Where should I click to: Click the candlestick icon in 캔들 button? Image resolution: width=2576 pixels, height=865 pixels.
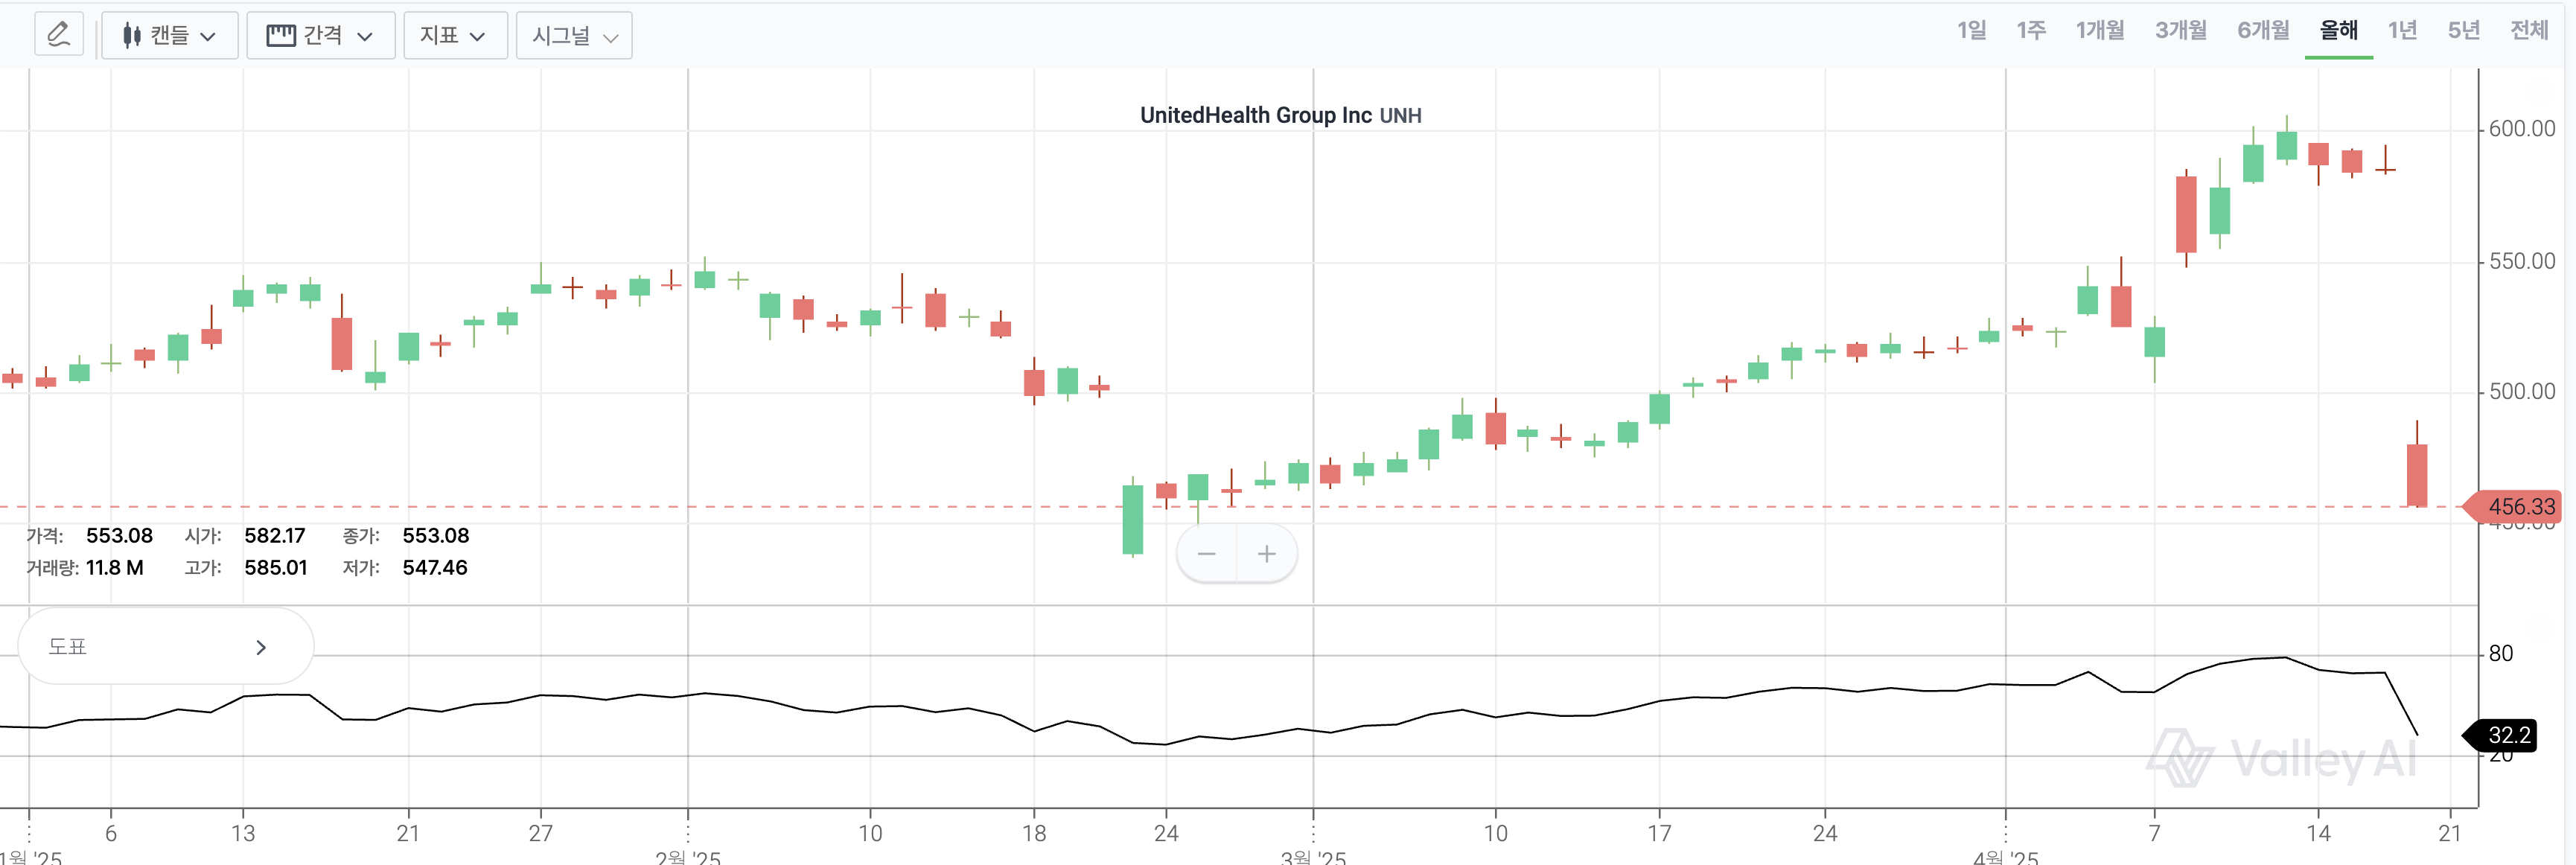click(x=131, y=36)
